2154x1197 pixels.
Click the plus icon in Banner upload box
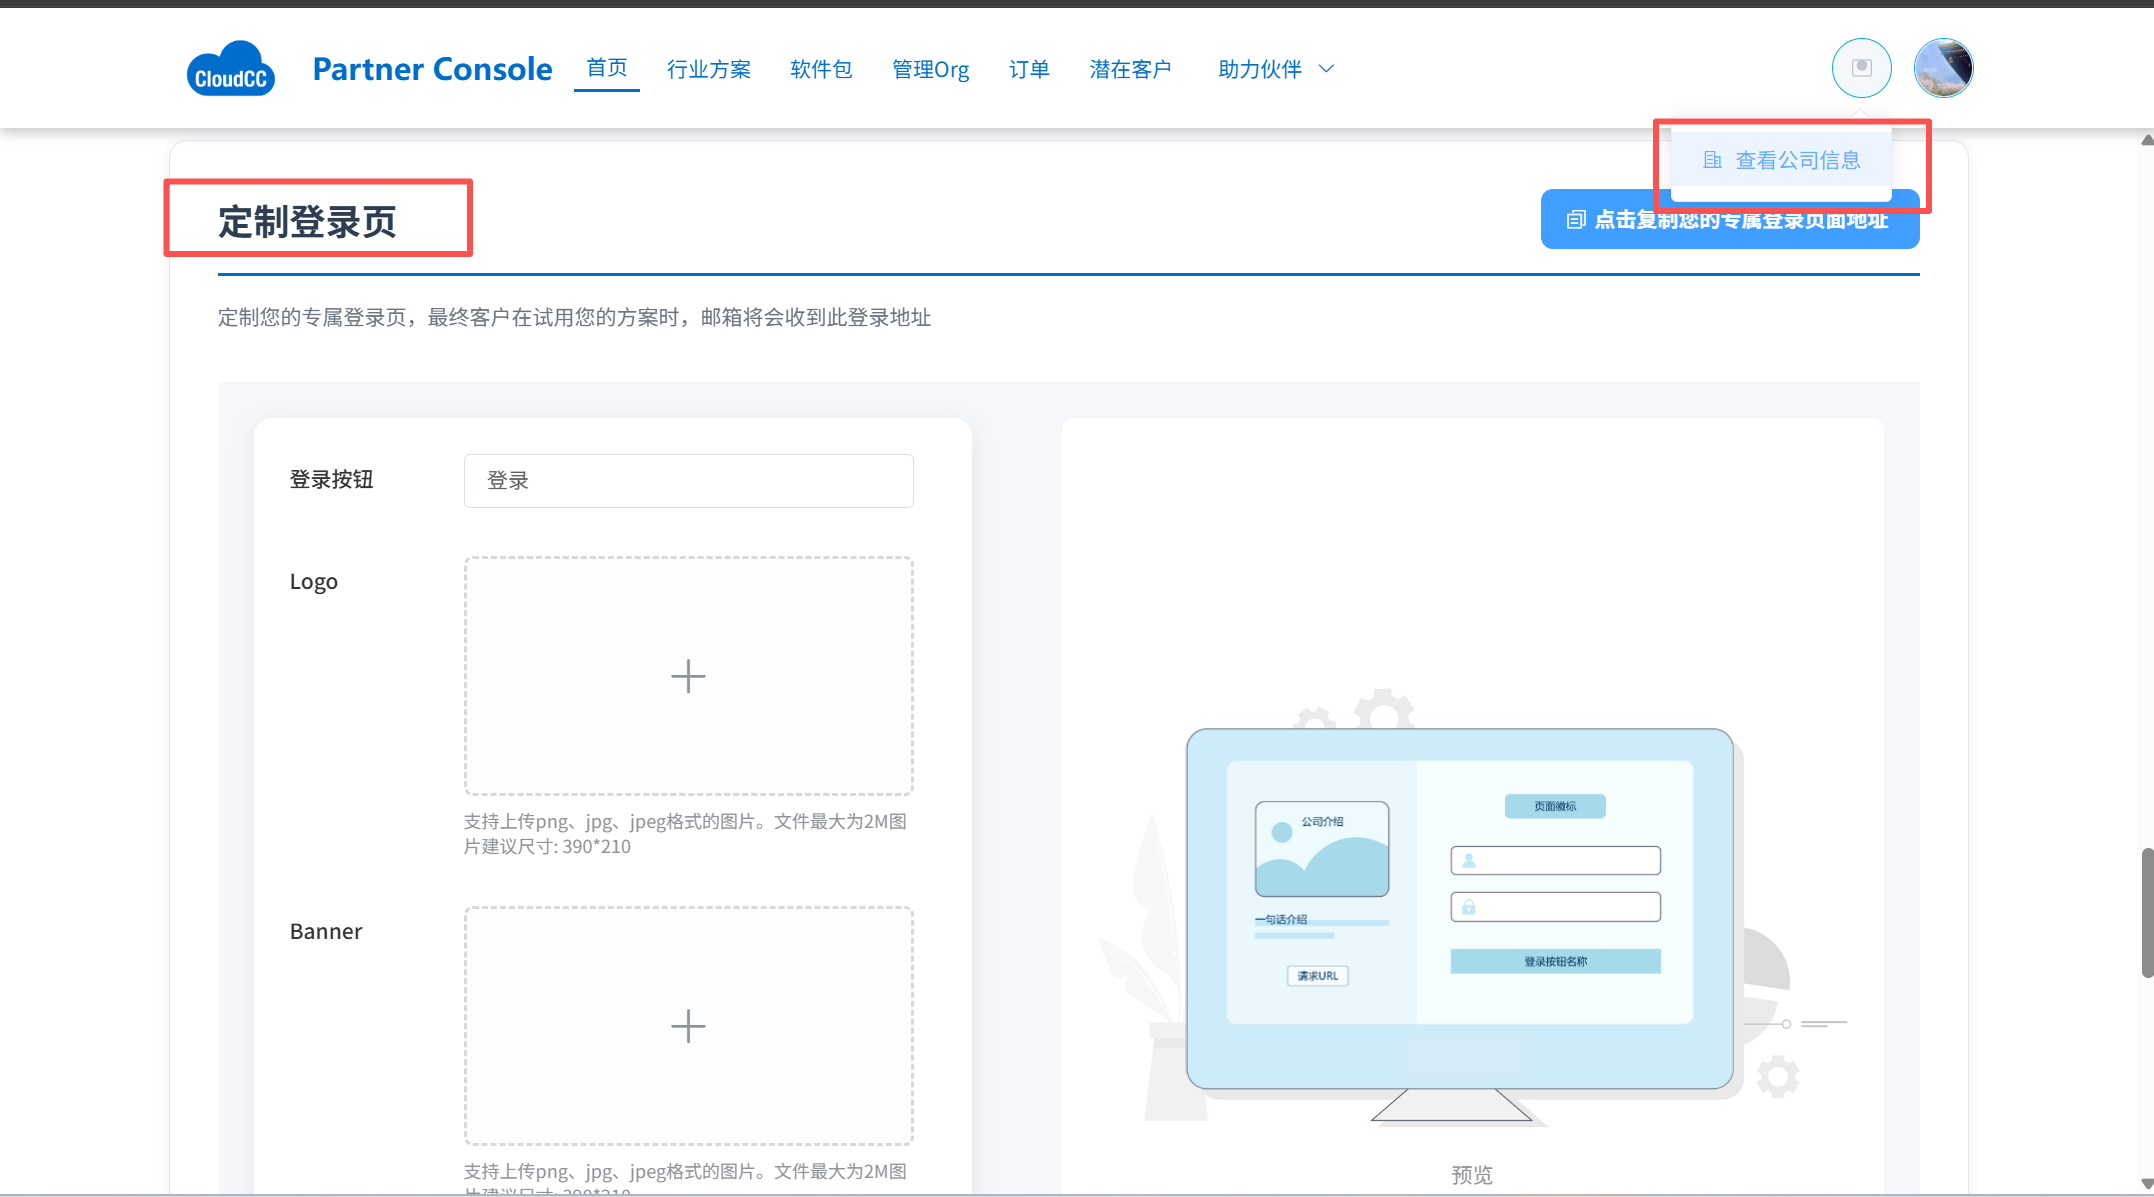688,1026
